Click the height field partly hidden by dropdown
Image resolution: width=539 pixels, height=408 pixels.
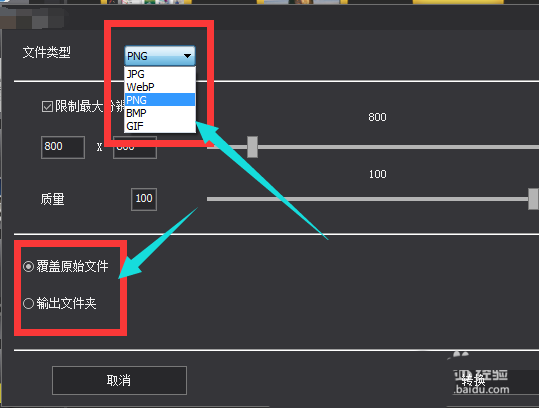coord(135,147)
